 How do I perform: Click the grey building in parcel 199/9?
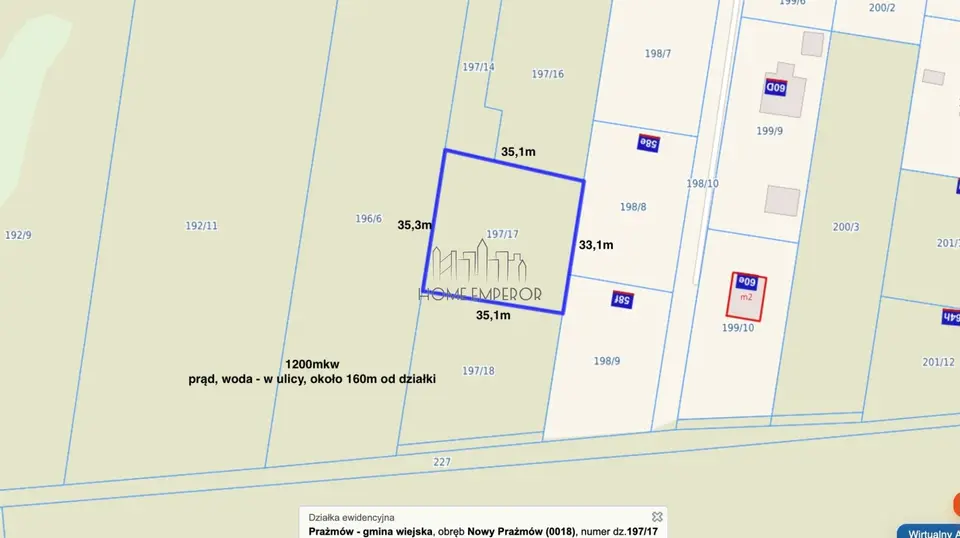[x=782, y=89]
